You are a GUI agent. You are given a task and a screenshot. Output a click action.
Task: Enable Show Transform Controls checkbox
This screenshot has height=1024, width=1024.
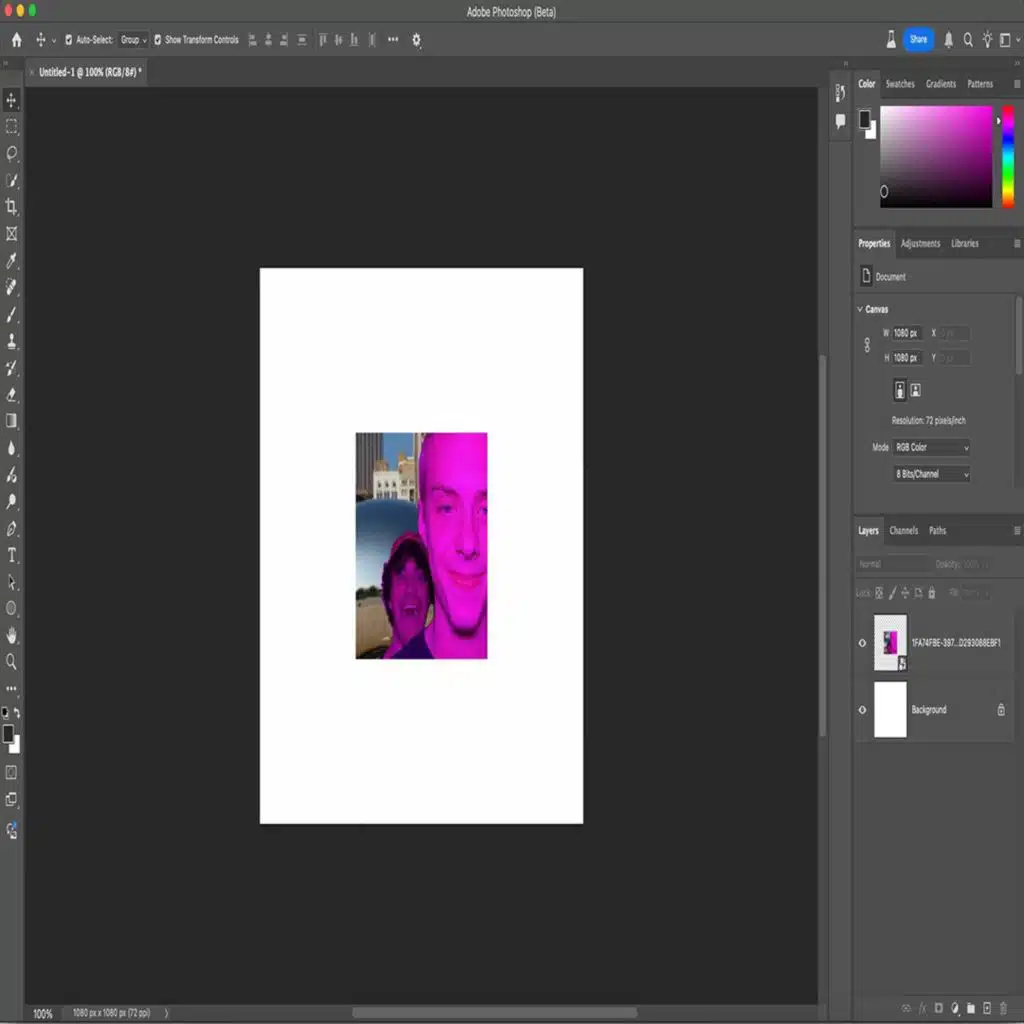158,40
